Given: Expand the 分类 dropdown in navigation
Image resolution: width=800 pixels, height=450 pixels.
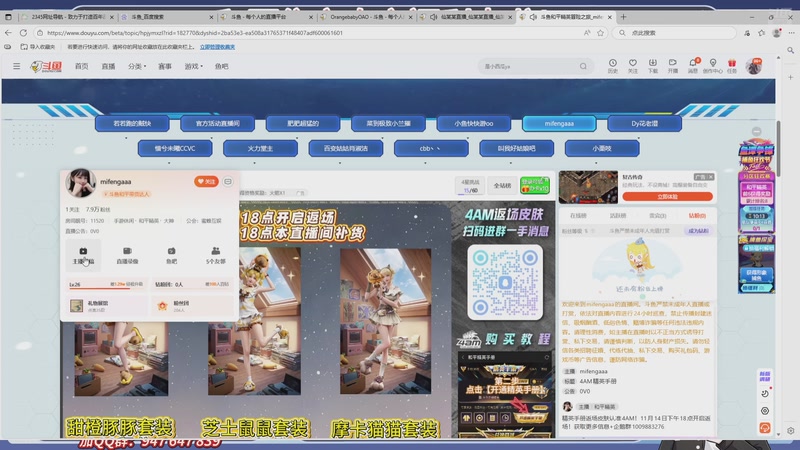Looking at the screenshot, I should [137, 66].
